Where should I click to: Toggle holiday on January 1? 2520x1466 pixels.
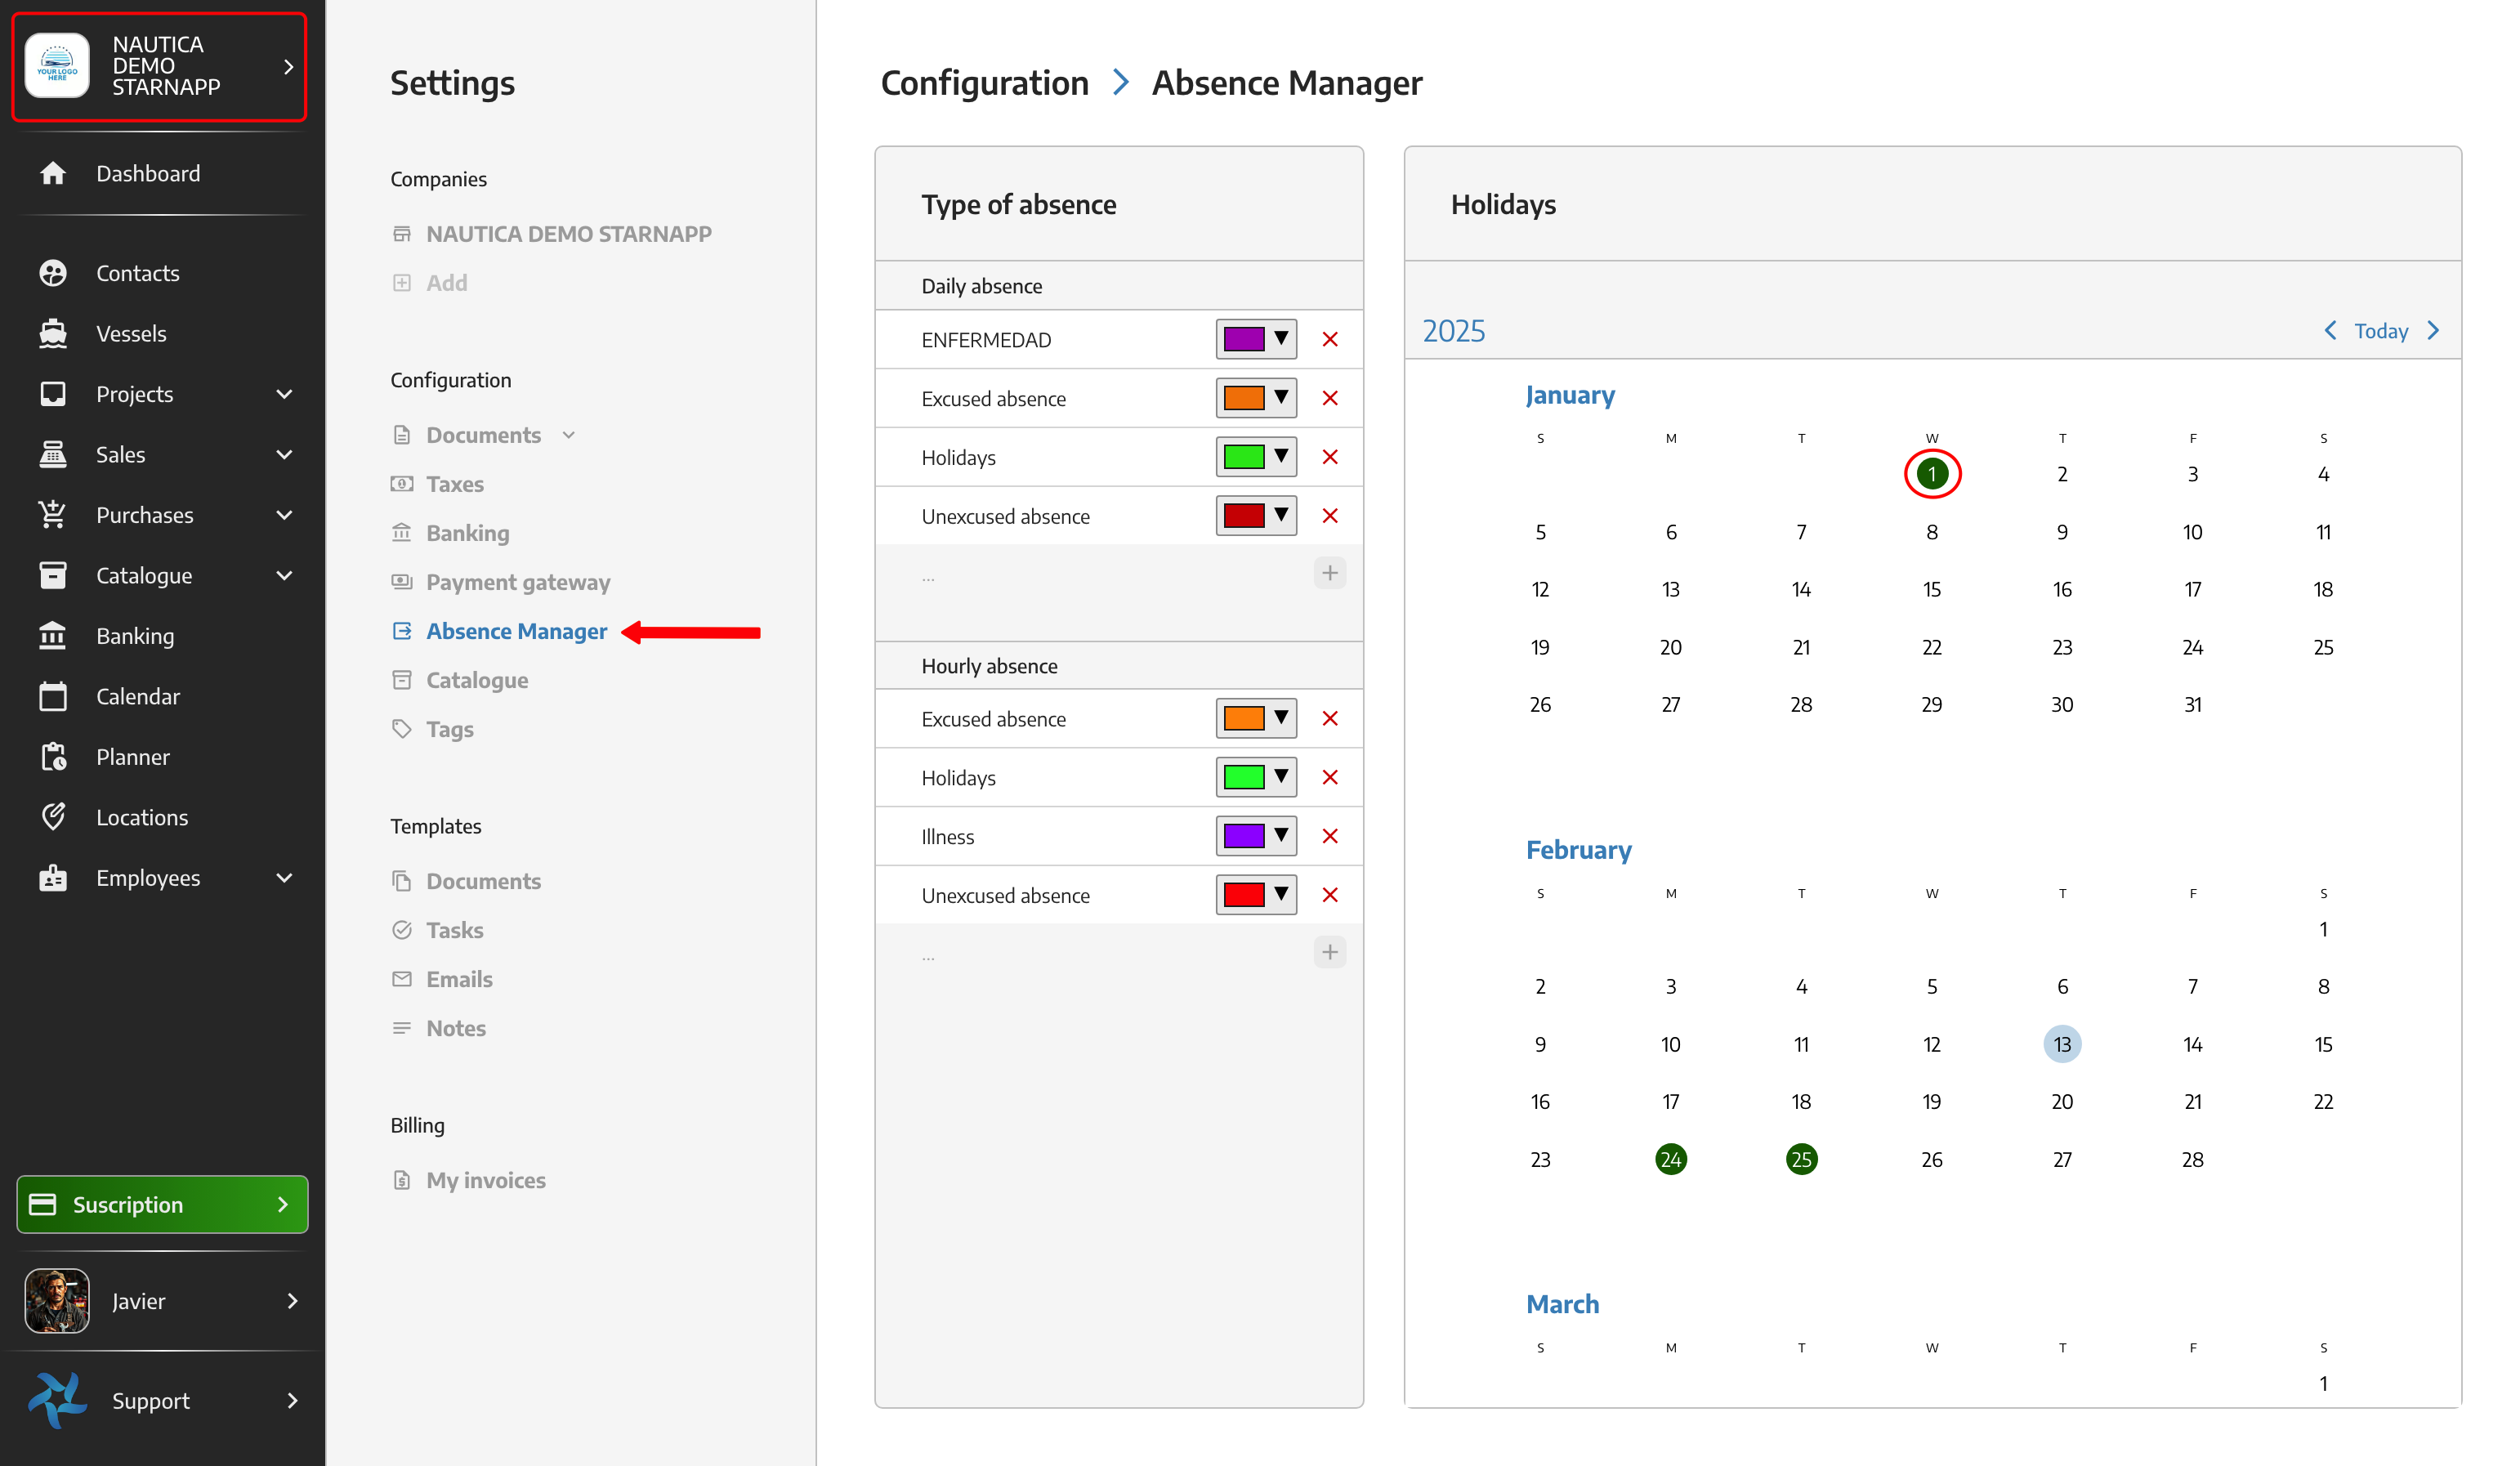[x=1932, y=474]
